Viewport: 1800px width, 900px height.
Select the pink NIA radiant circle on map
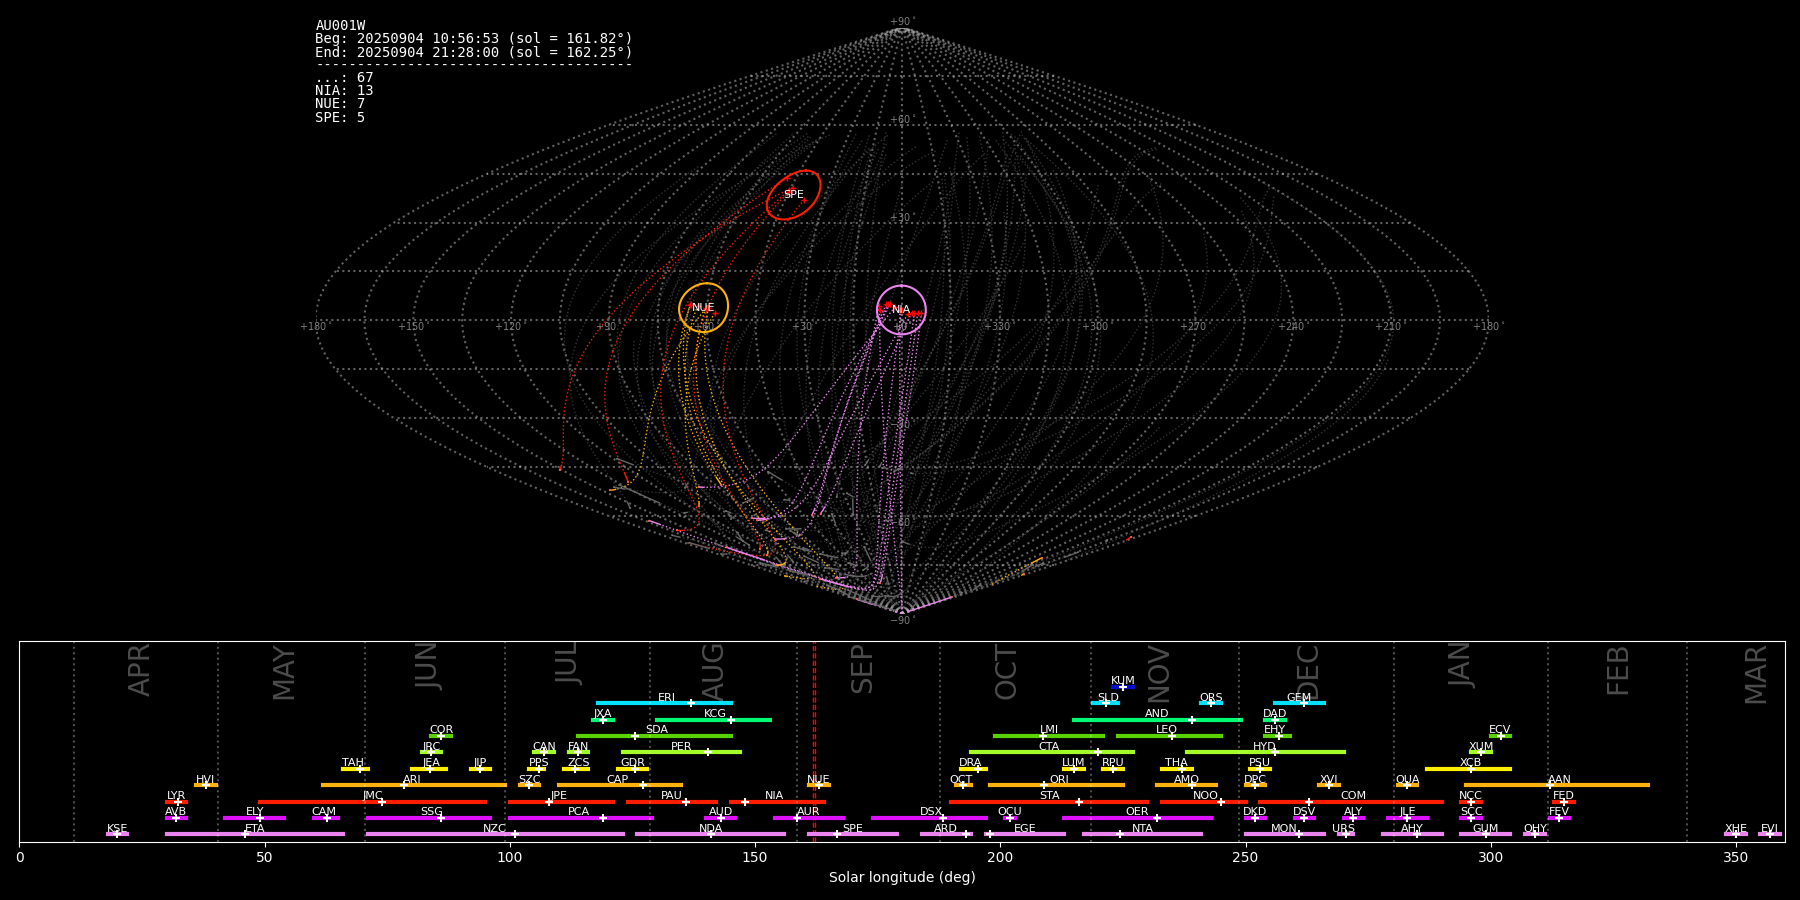point(901,309)
